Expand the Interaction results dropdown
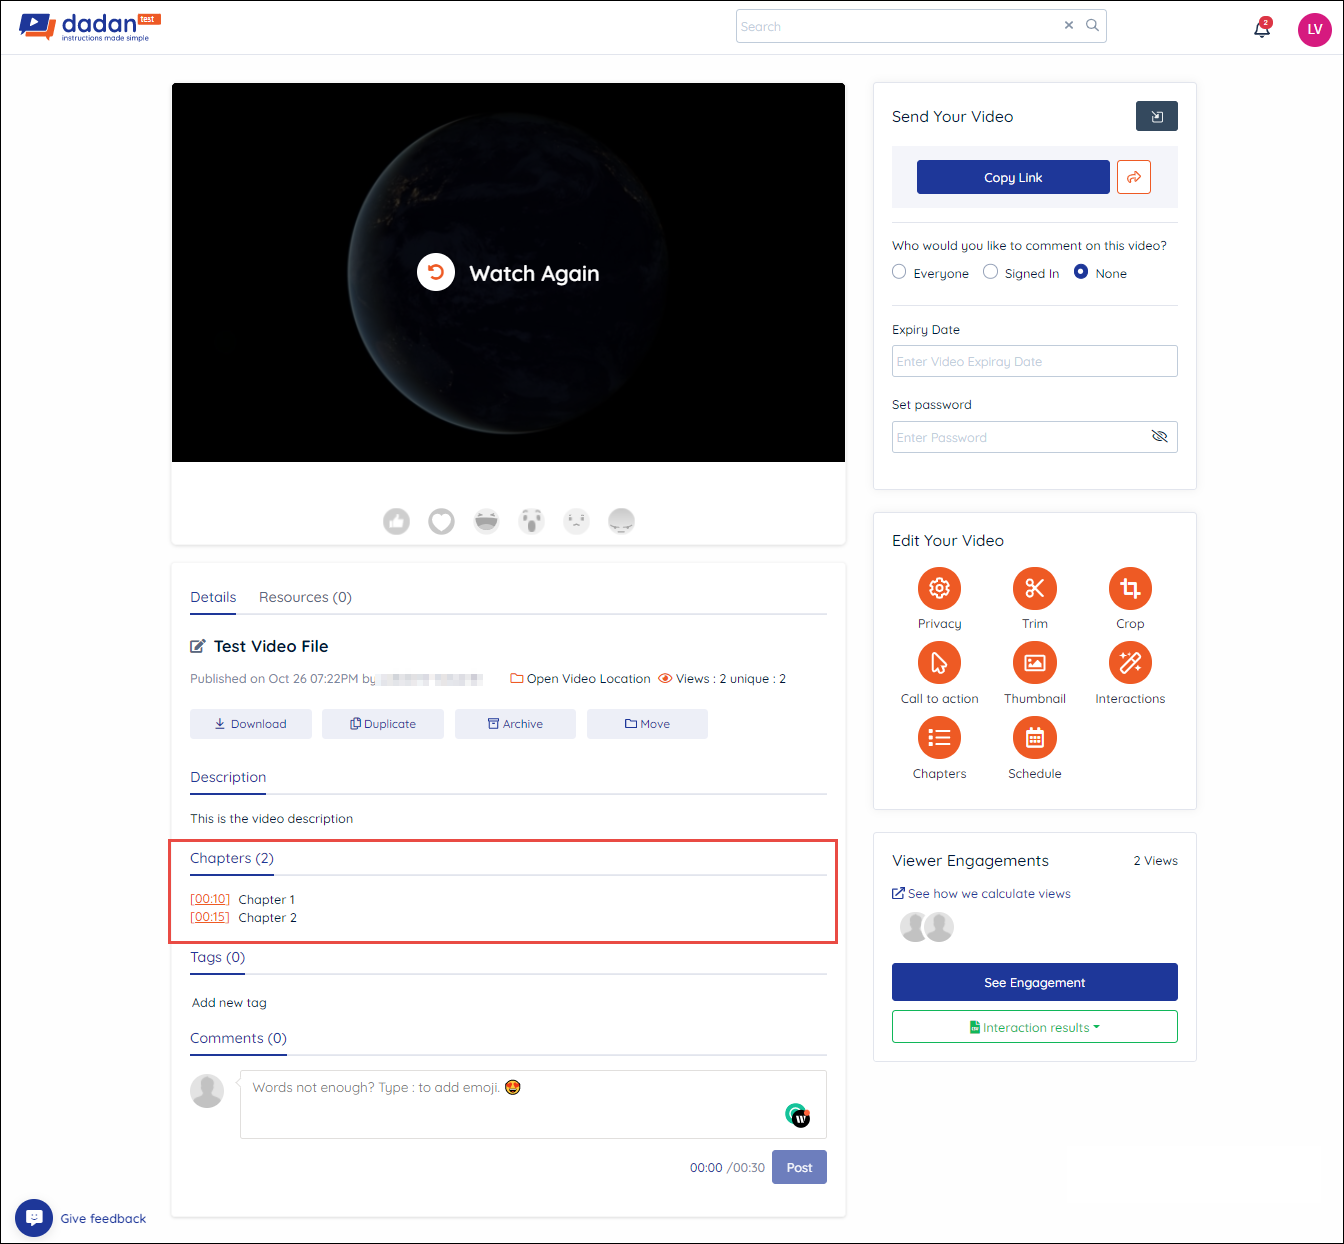Image resolution: width=1344 pixels, height=1244 pixels. (1035, 1027)
